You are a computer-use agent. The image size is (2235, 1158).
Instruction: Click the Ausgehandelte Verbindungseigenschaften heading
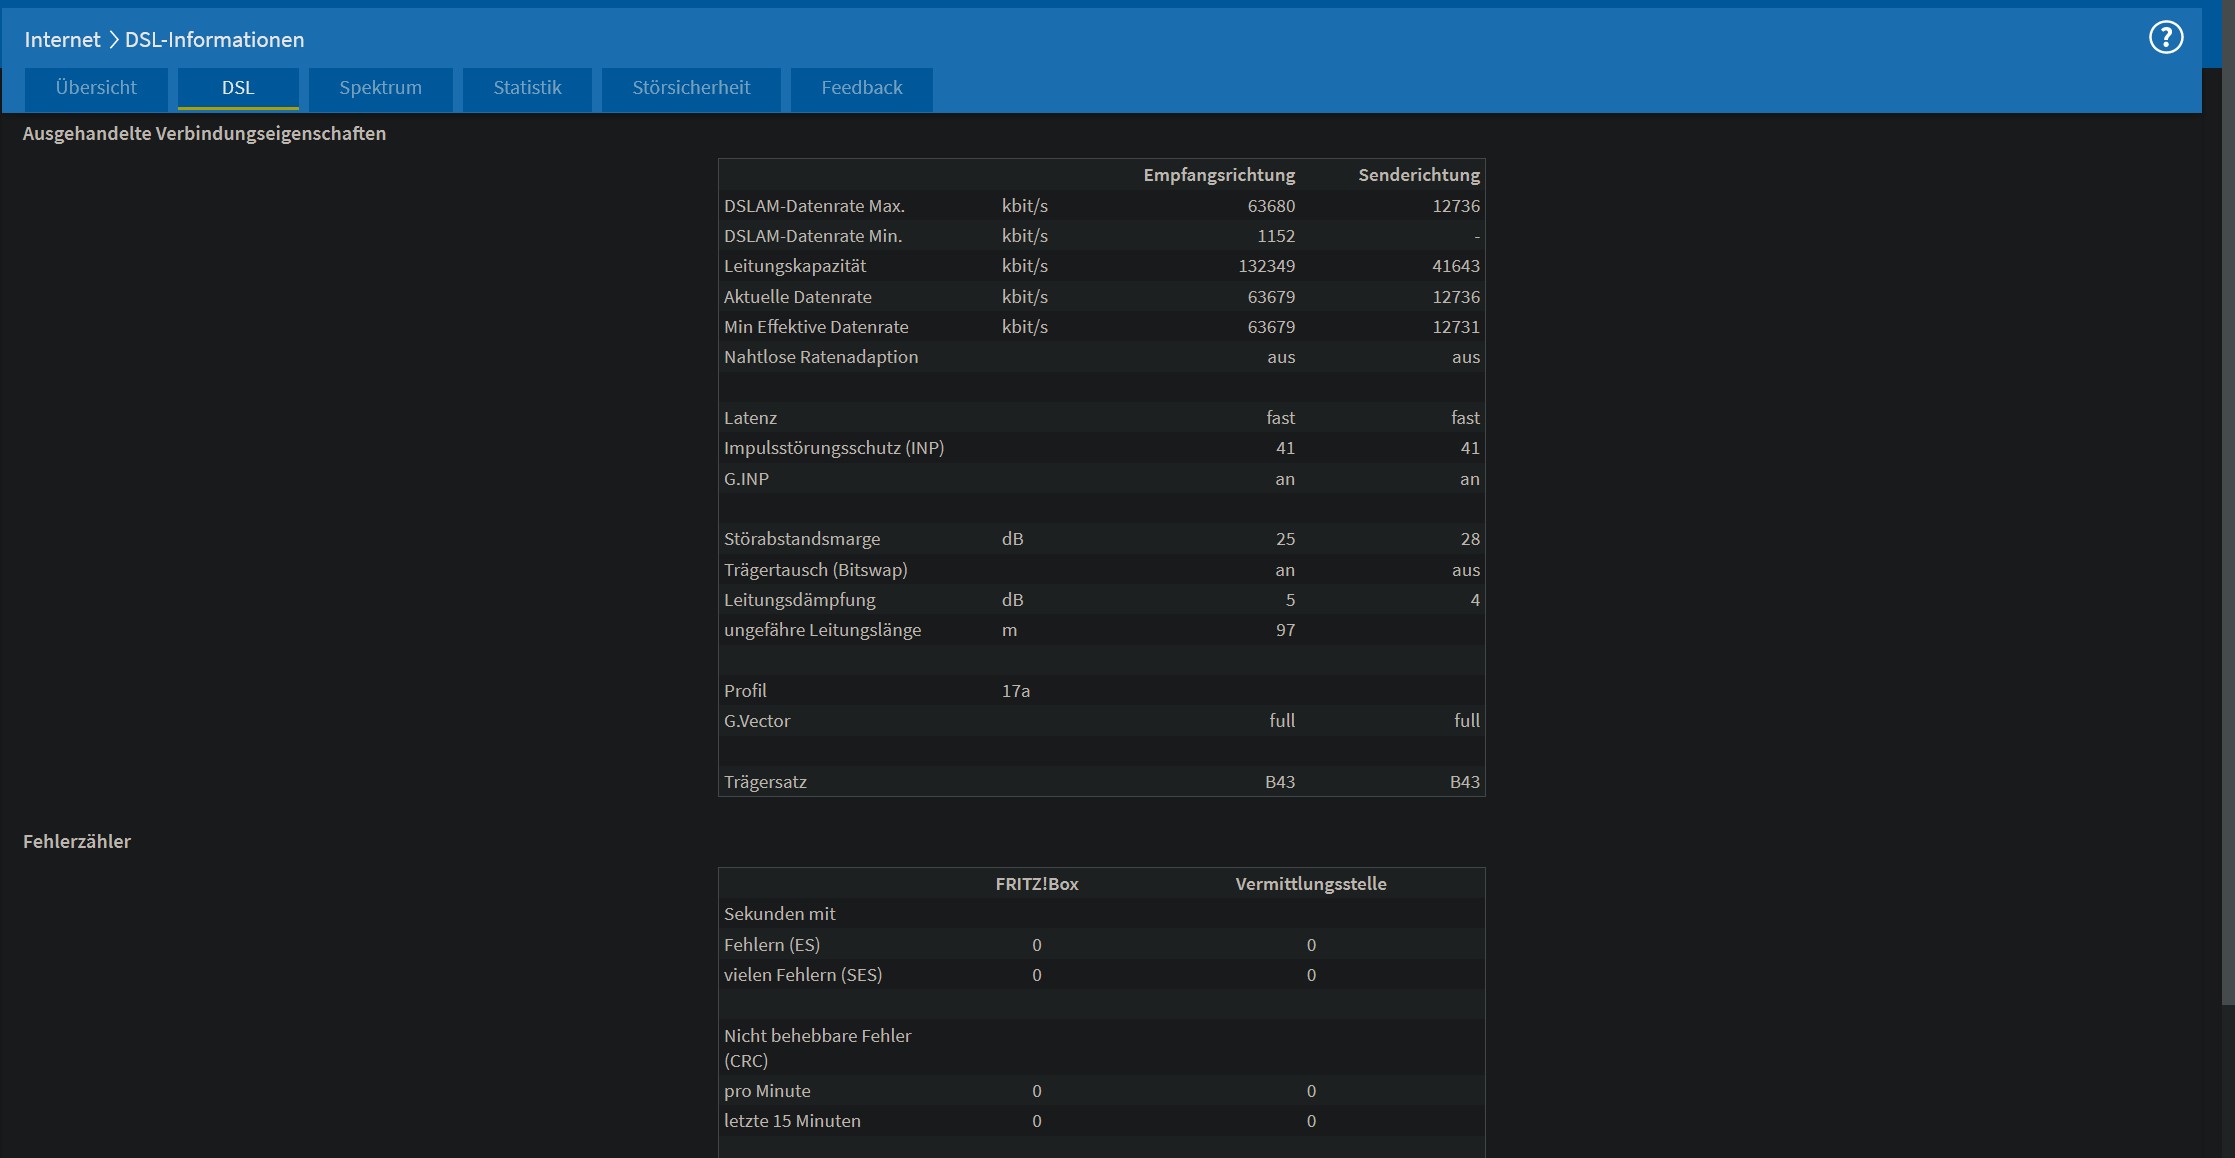(204, 134)
